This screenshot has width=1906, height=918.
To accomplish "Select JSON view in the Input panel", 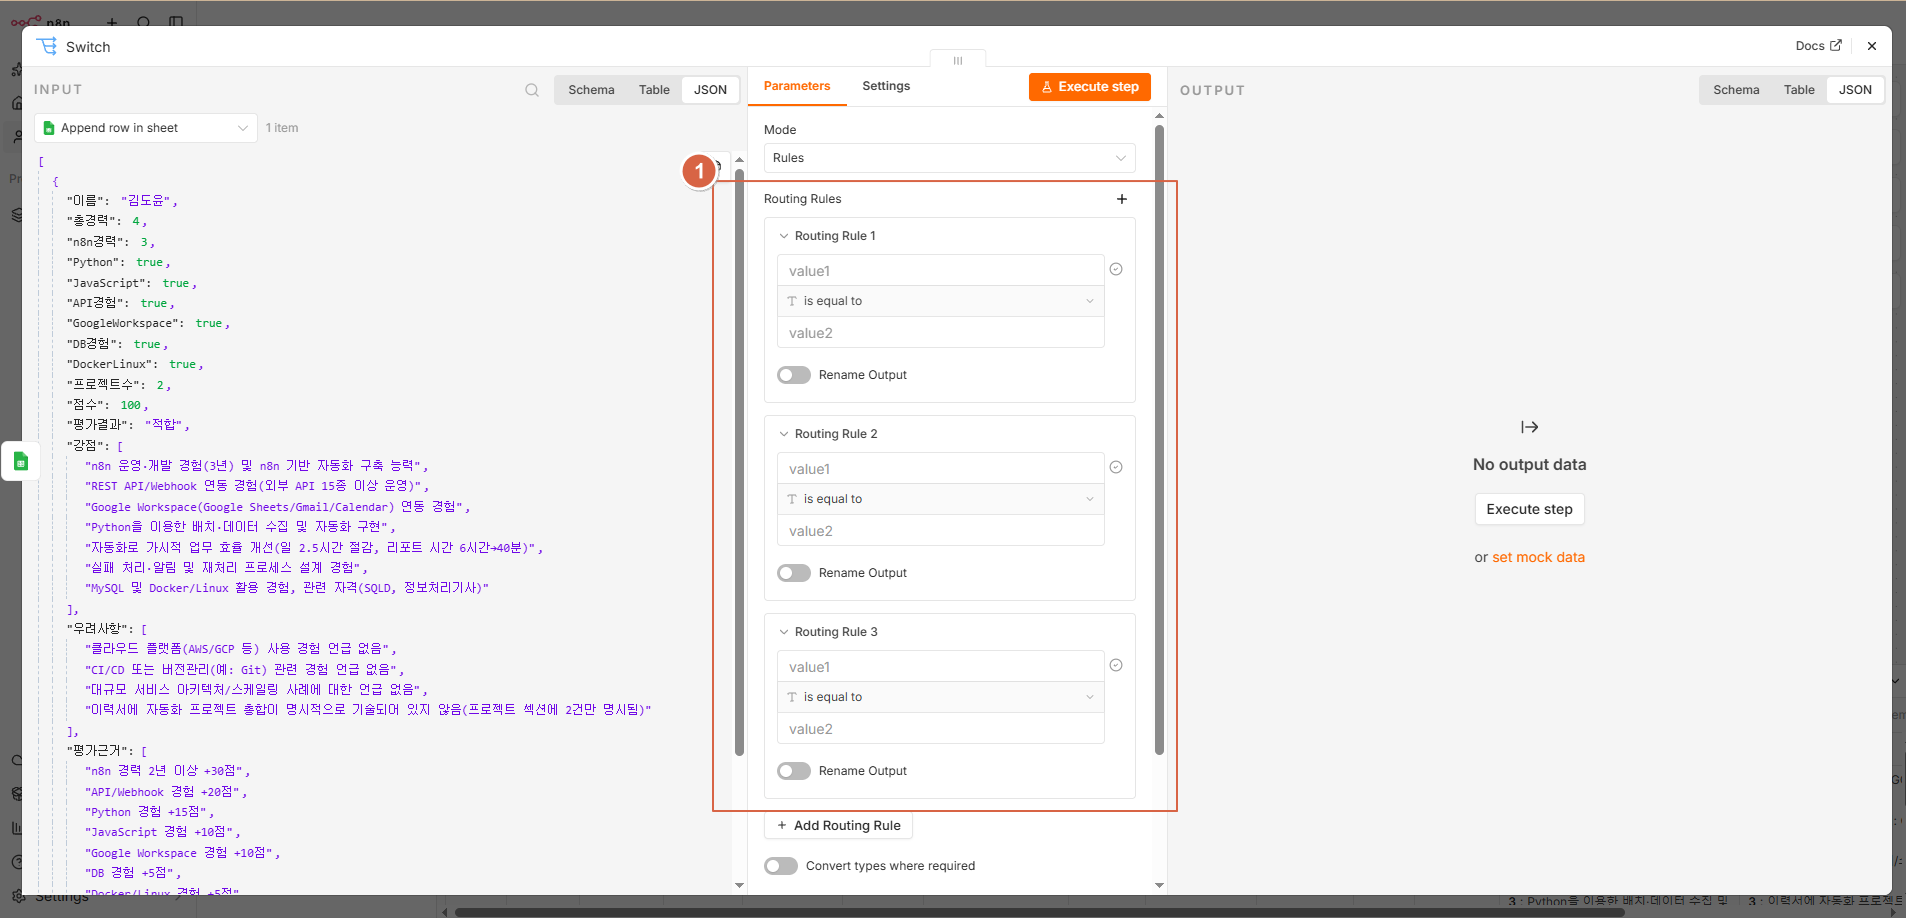I will tap(710, 90).
